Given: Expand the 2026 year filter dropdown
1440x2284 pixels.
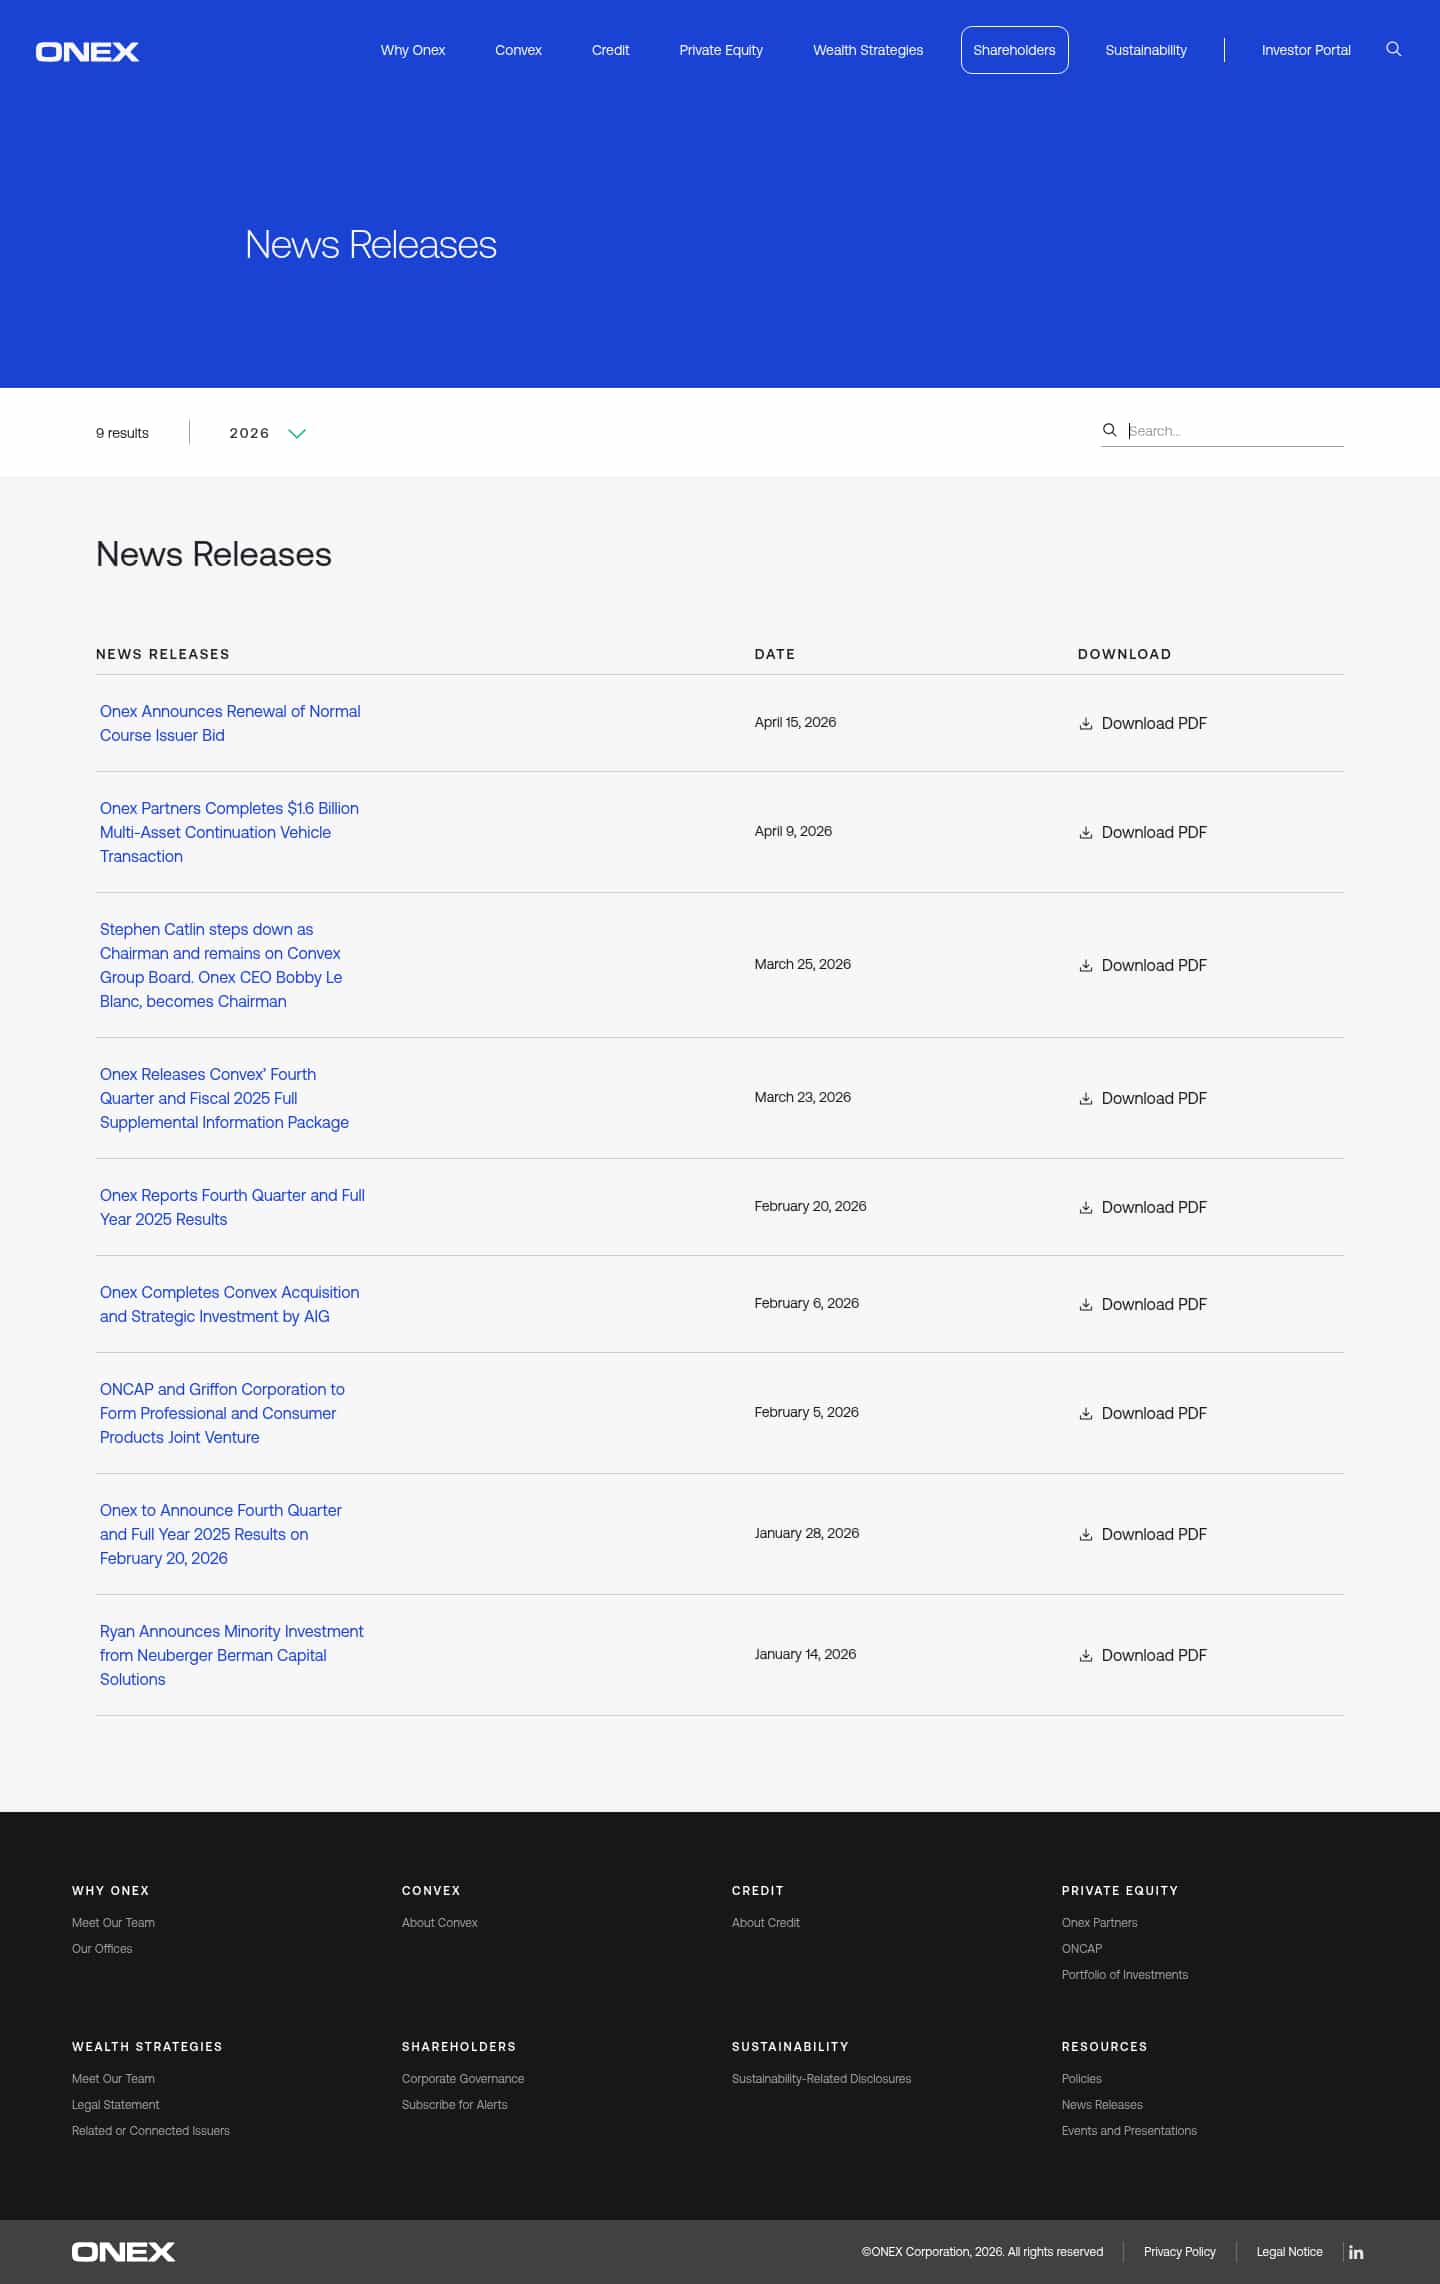Looking at the screenshot, I should tap(267, 433).
